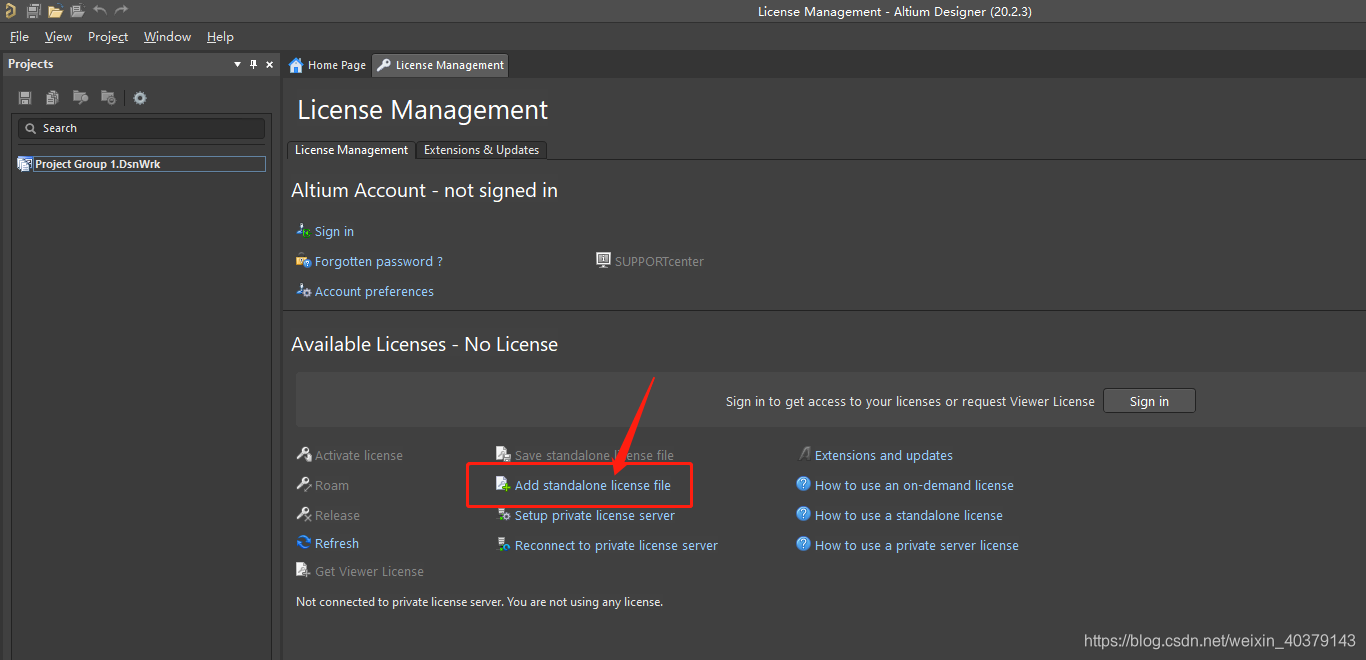The width and height of the screenshot is (1366, 660).
Task: Click help icon beside How to use a standalone license
Action: point(803,514)
